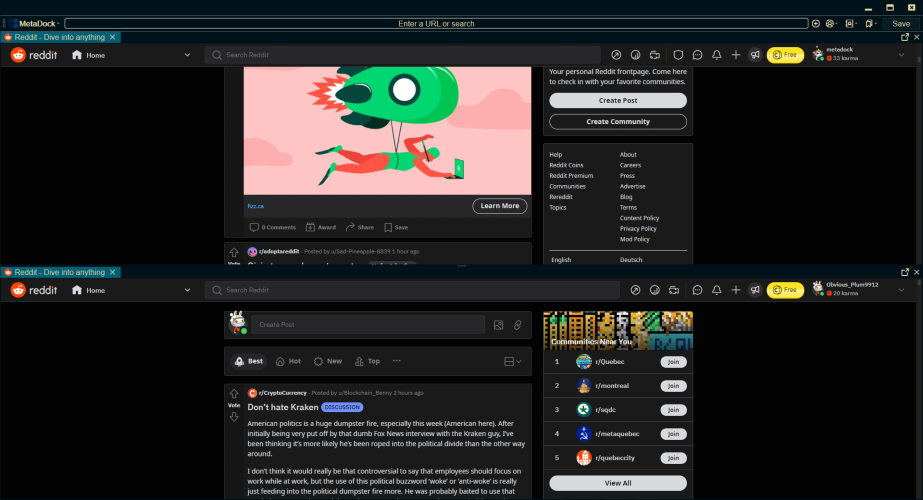Join r/sqdc community
Screen dimensions: 923x500
673,410
